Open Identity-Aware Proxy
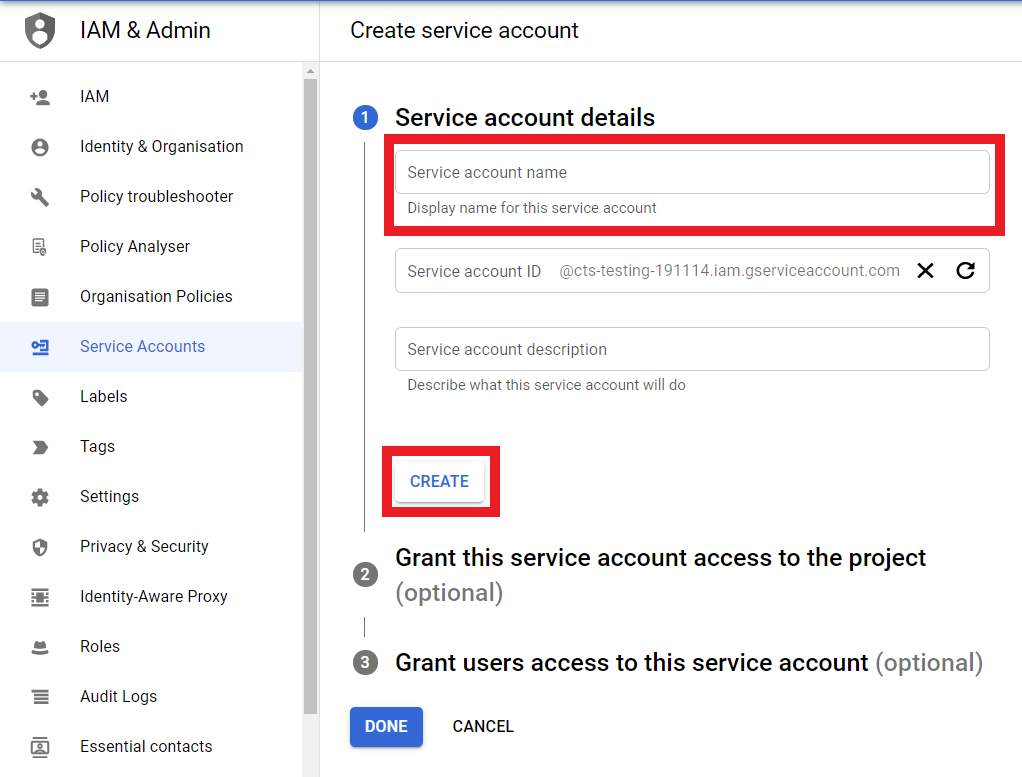This screenshot has width=1022, height=777. click(x=151, y=596)
